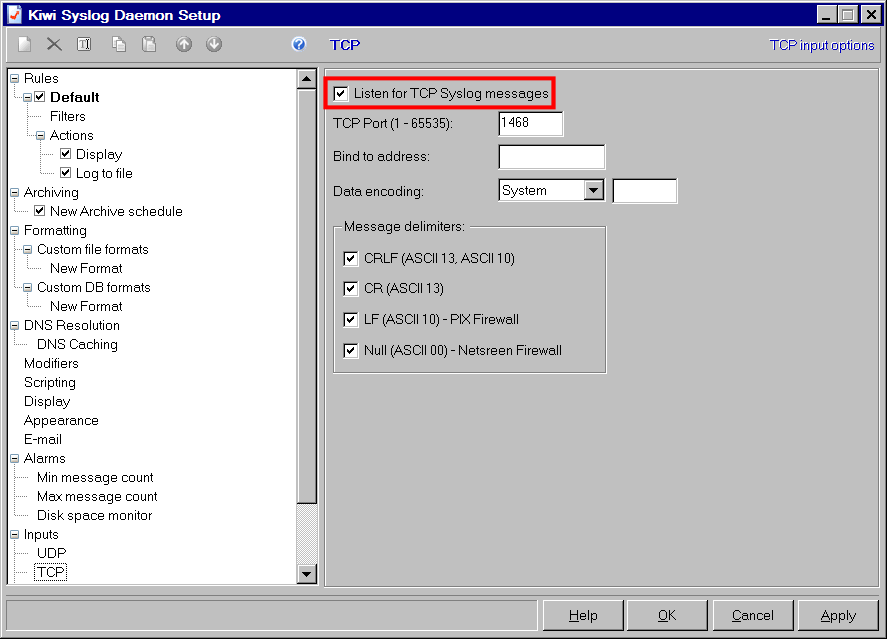The height and width of the screenshot is (639, 887).
Task: Click the Bind to address field
Action: [x=552, y=157]
